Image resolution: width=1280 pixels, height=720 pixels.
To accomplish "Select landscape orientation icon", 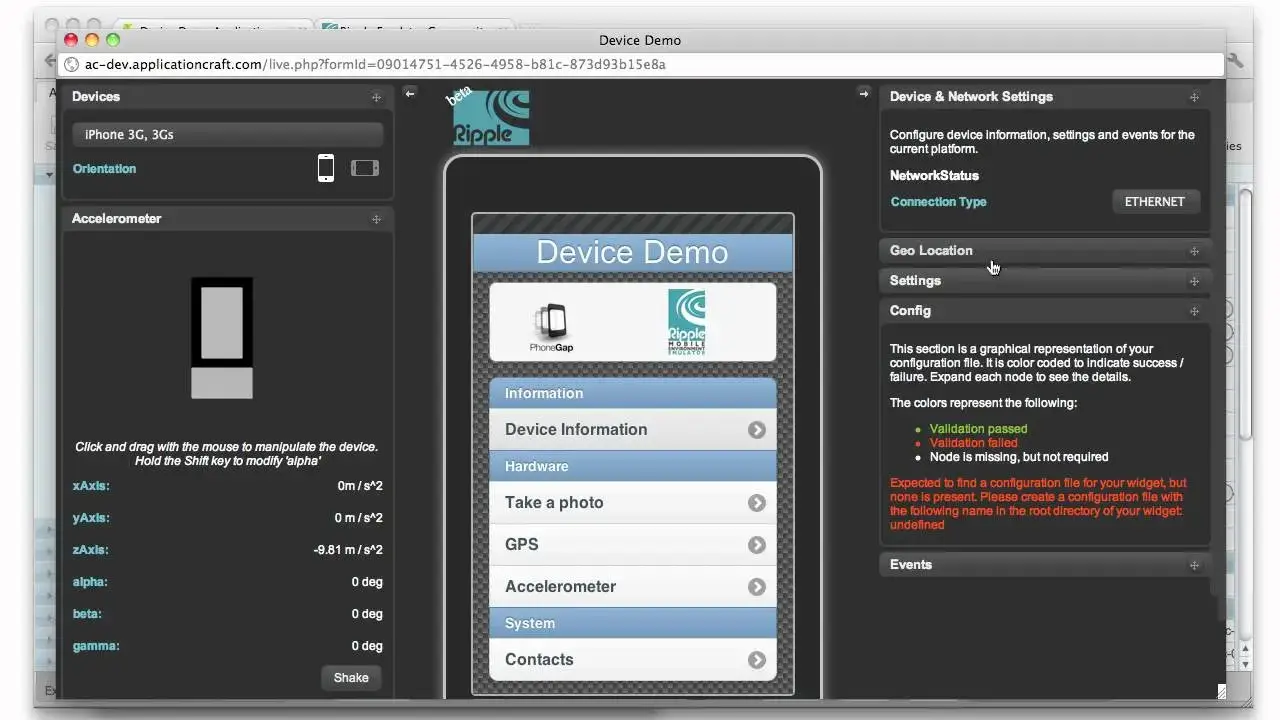I will coord(365,168).
